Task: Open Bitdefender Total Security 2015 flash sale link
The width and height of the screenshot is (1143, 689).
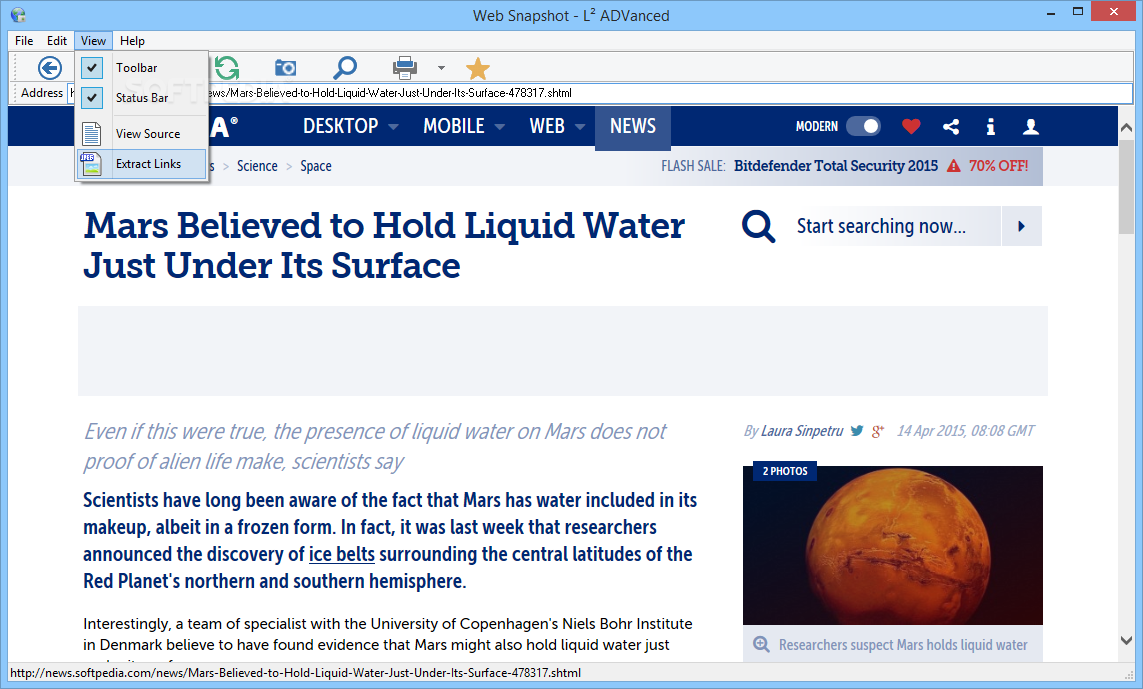Action: click(x=835, y=166)
